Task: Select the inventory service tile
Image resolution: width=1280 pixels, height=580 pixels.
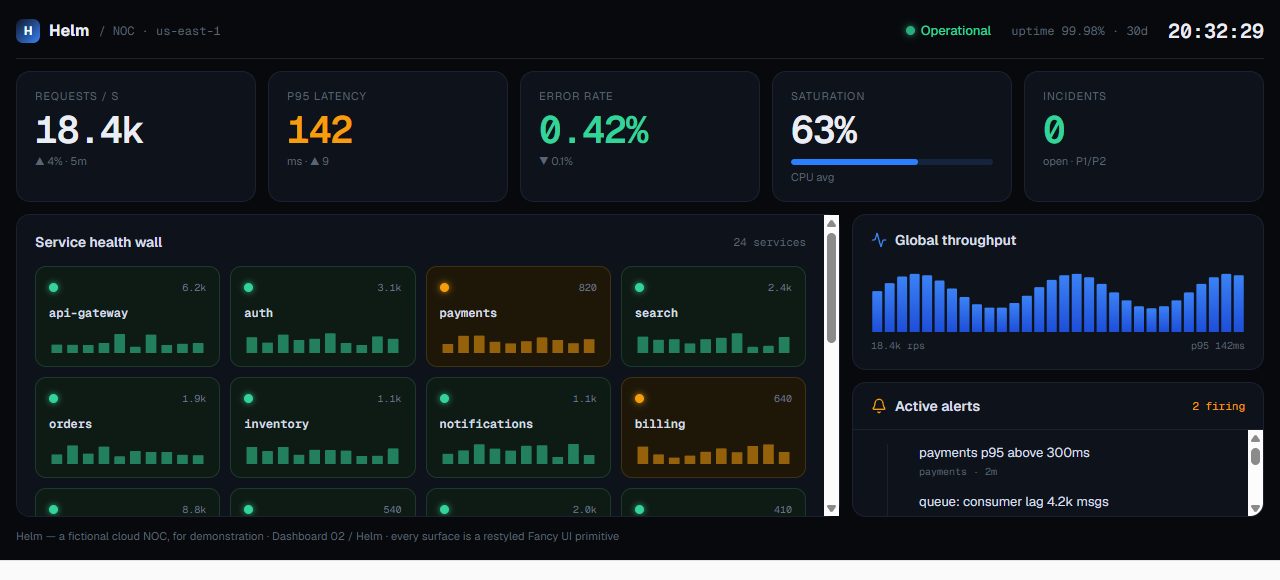Action: [x=322, y=427]
